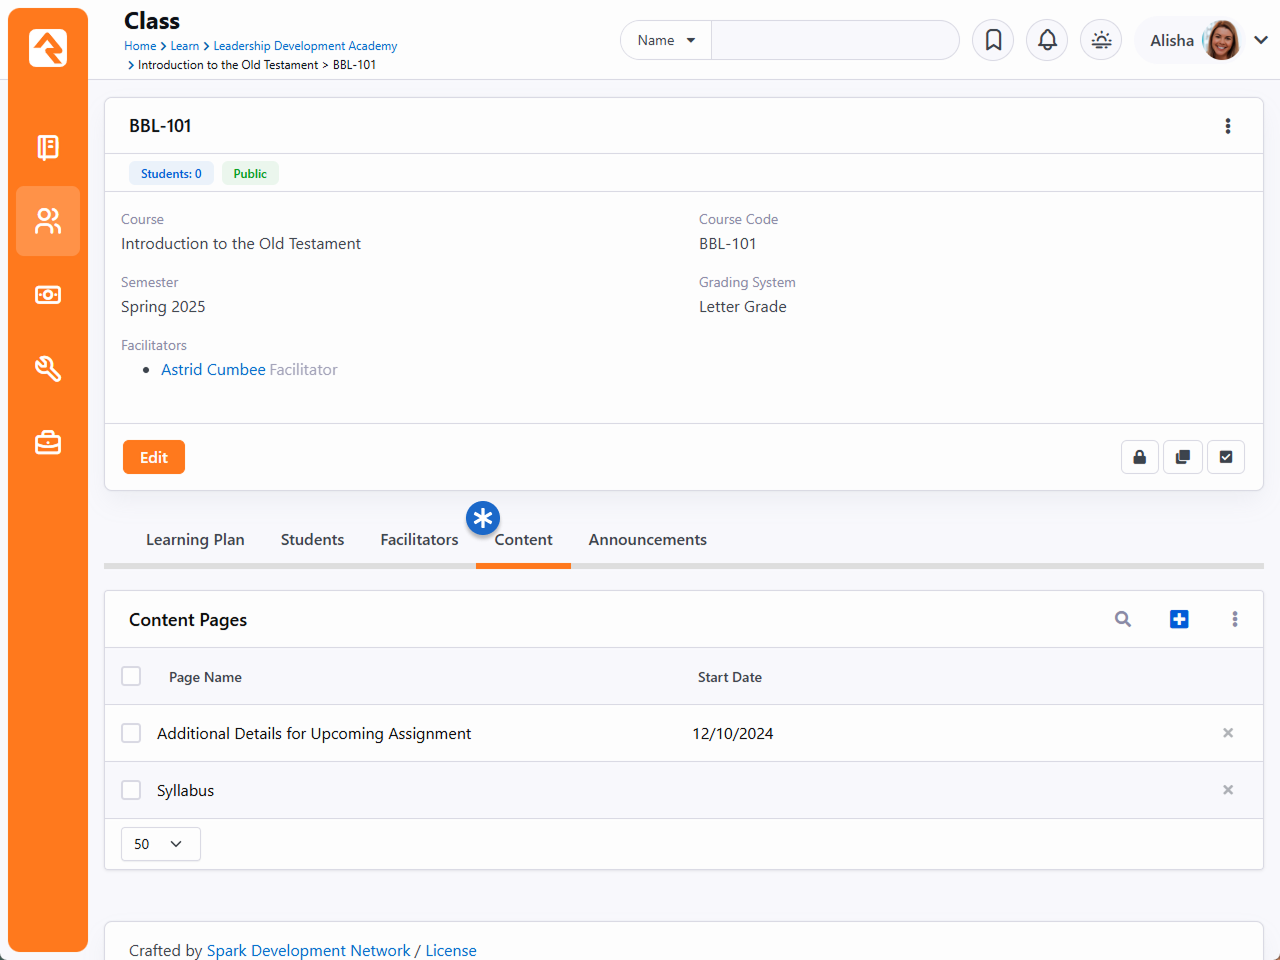
Task: Click the orange Edit button
Action: (x=154, y=457)
